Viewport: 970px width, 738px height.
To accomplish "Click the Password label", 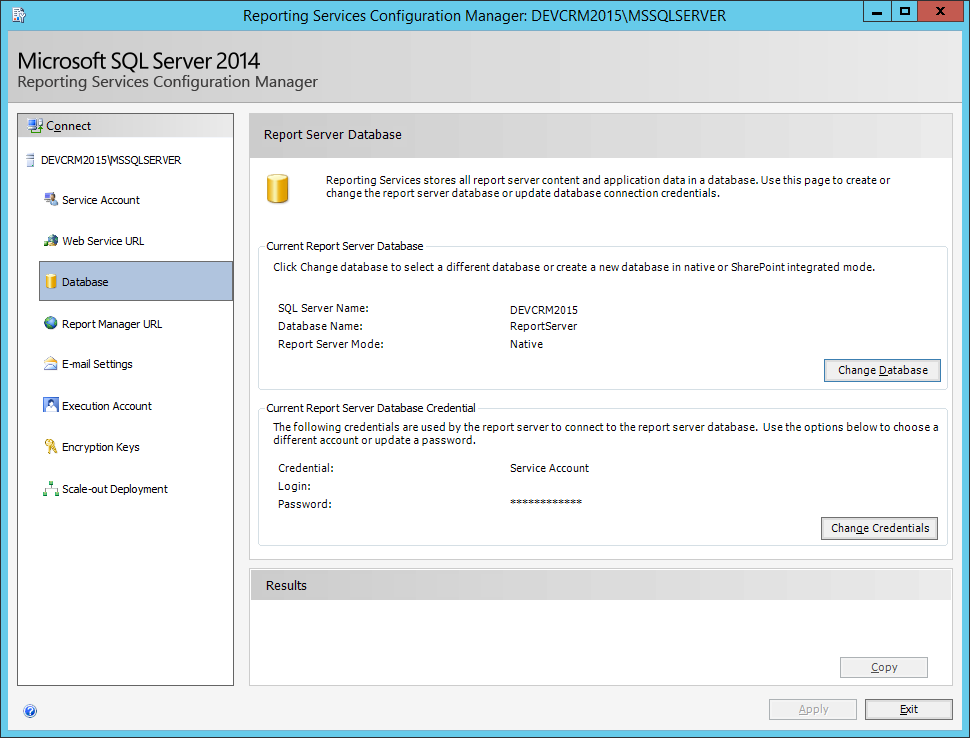I will 304,504.
